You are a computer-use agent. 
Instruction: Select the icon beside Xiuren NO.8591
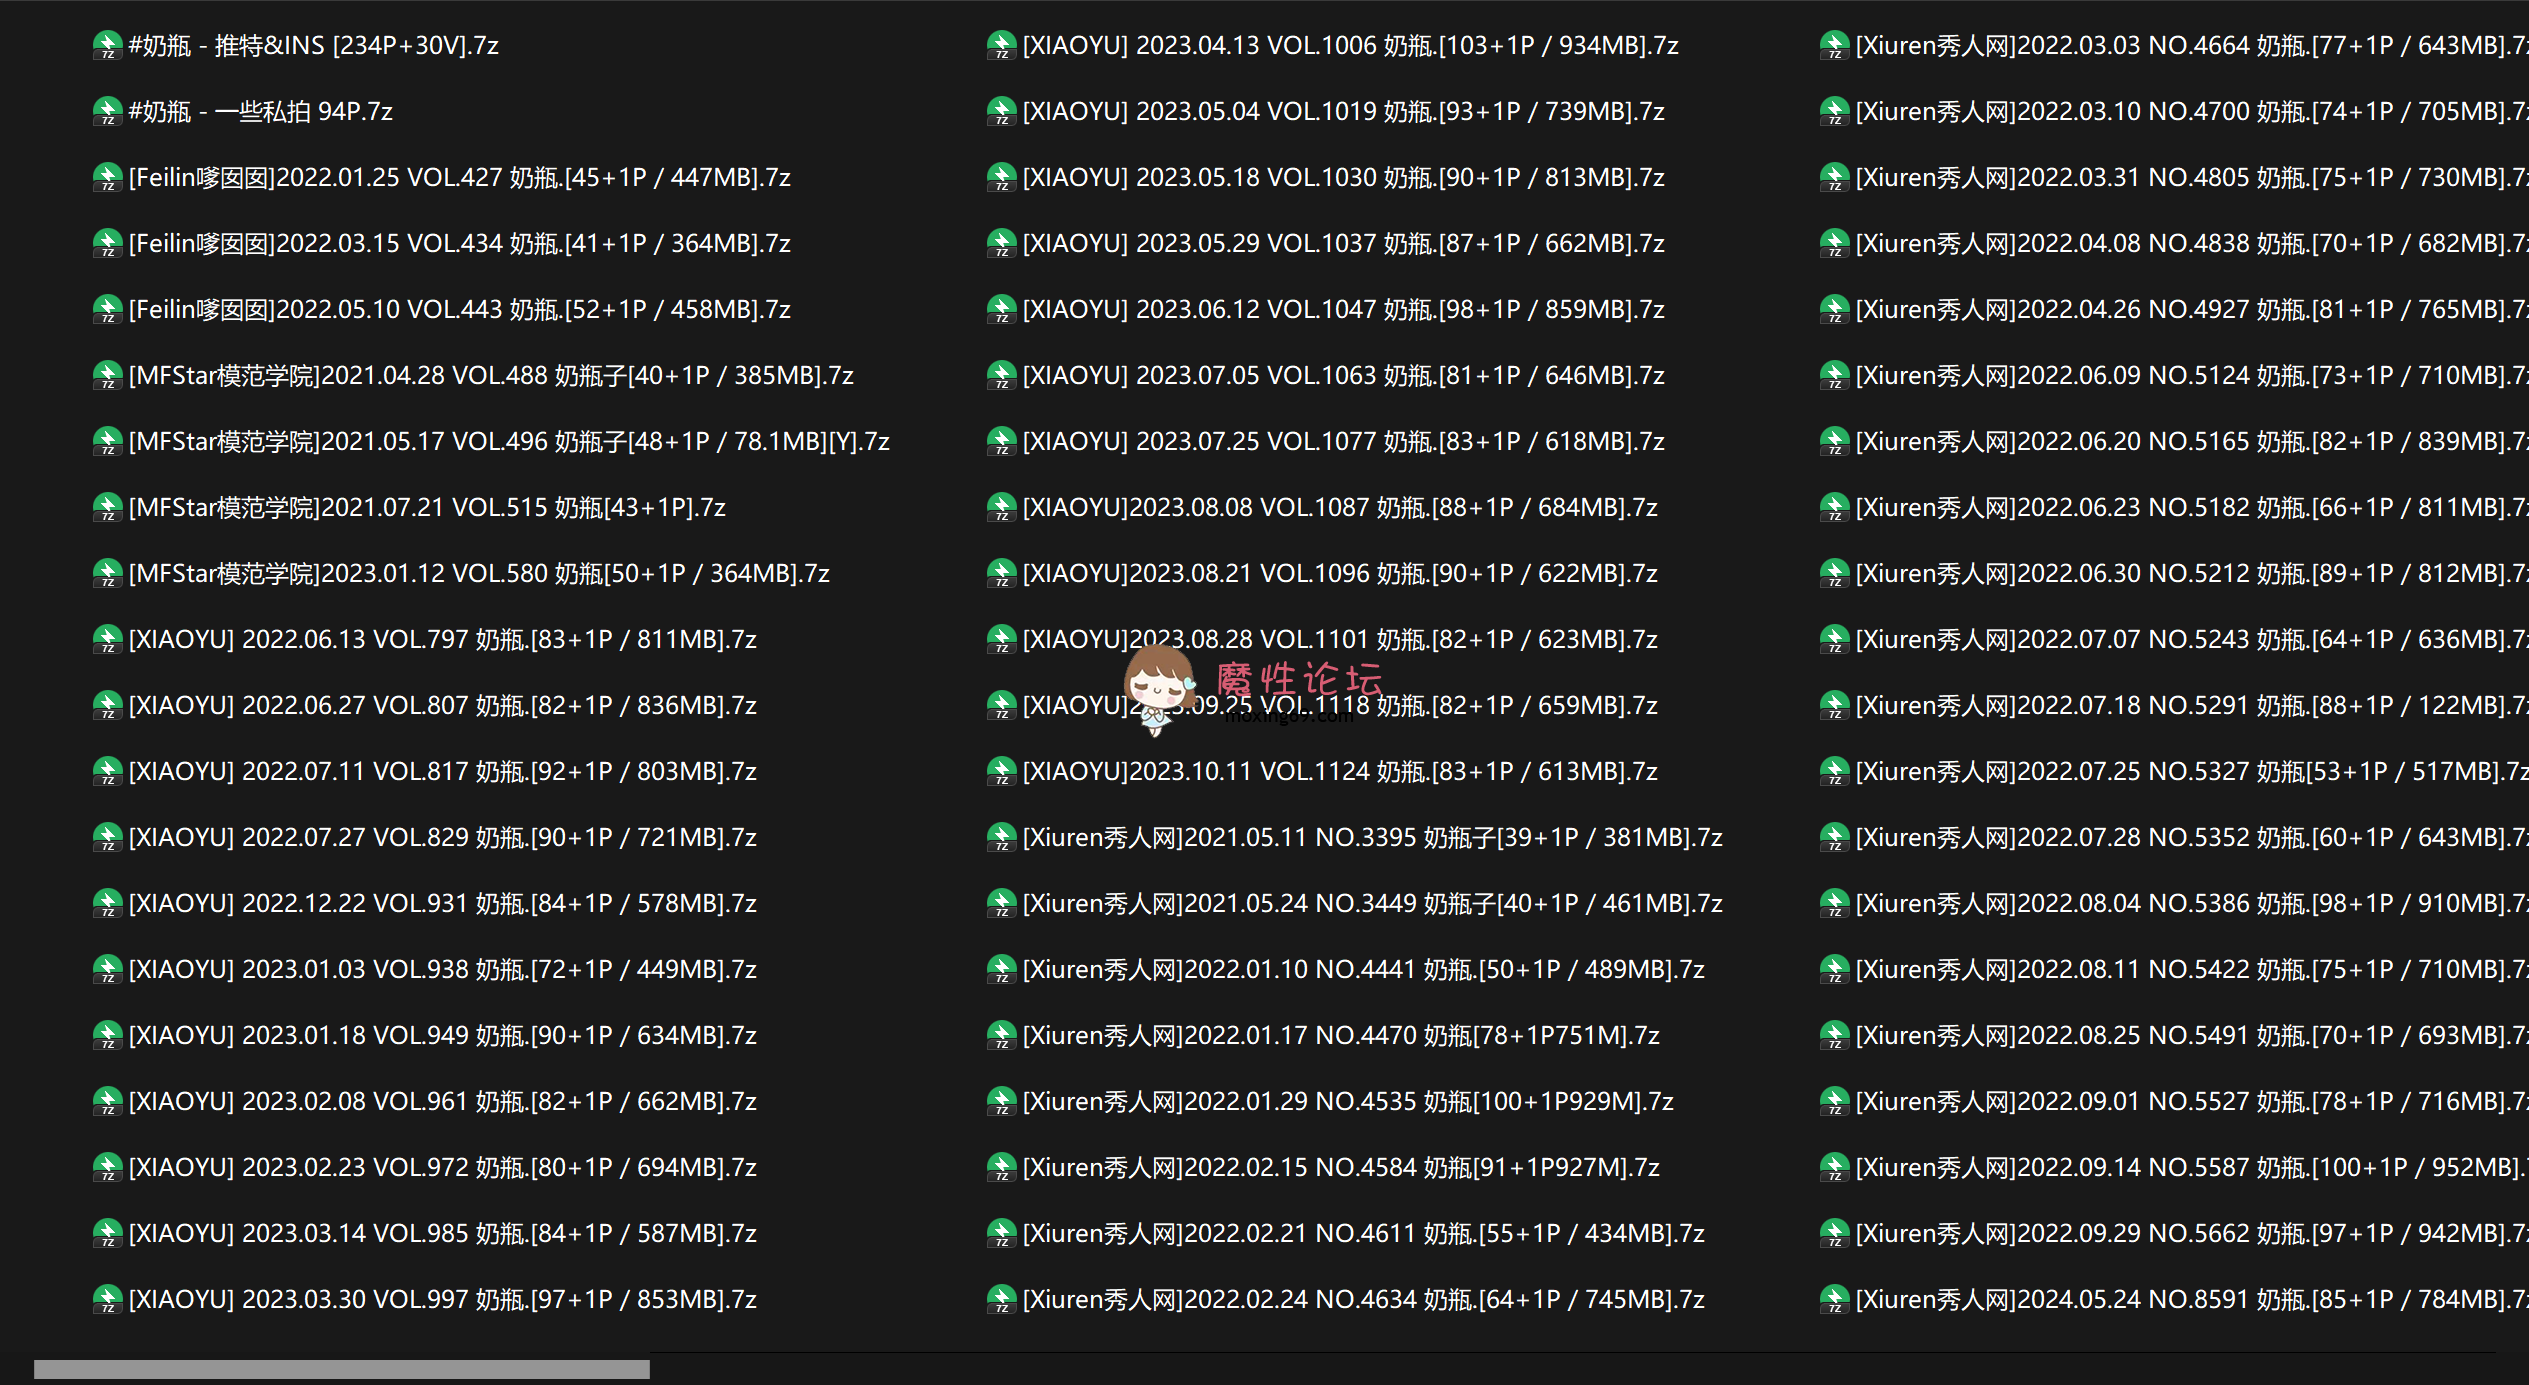(1834, 1300)
